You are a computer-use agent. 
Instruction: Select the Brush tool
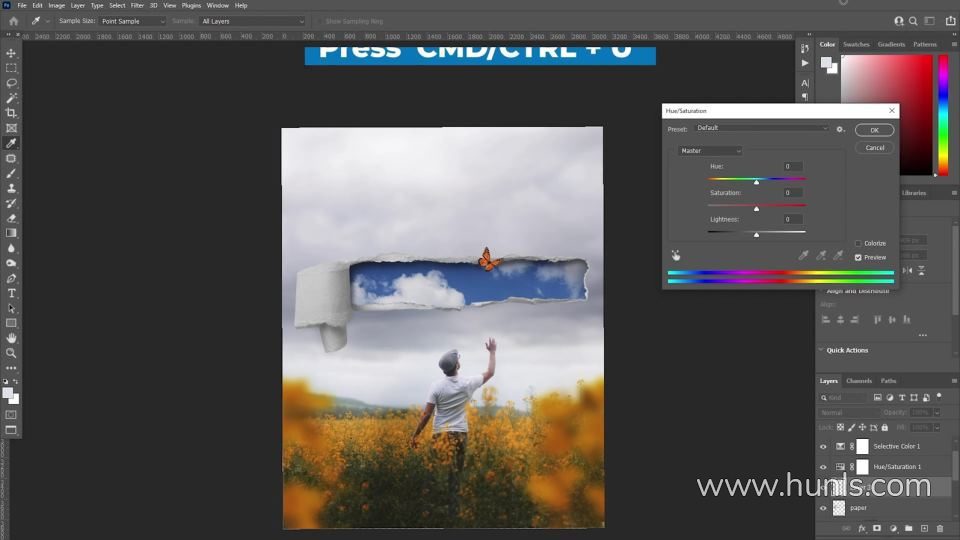(x=11, y=173)
